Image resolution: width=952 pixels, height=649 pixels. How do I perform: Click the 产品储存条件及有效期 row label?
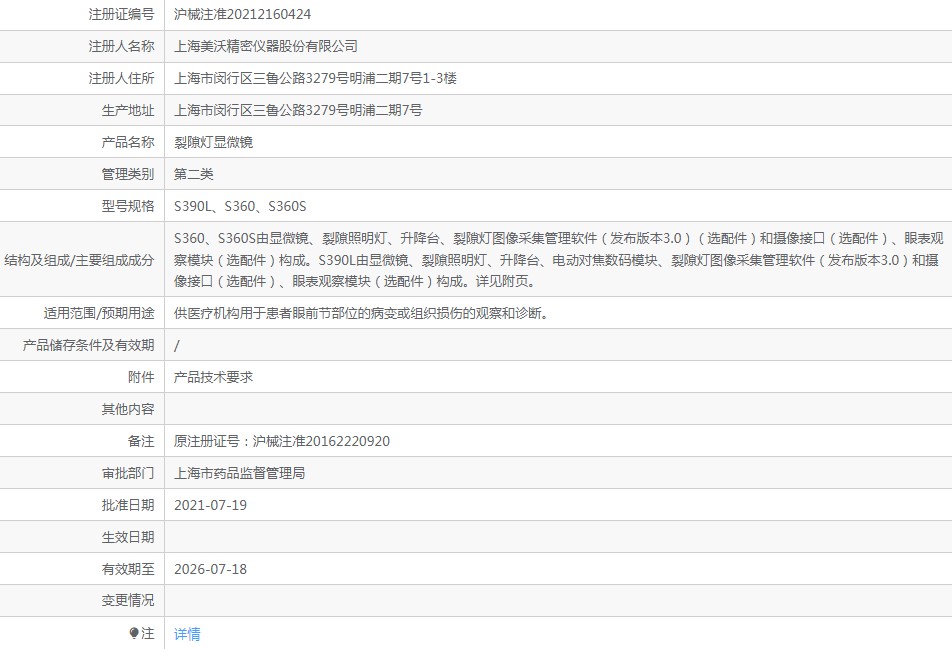88,345
